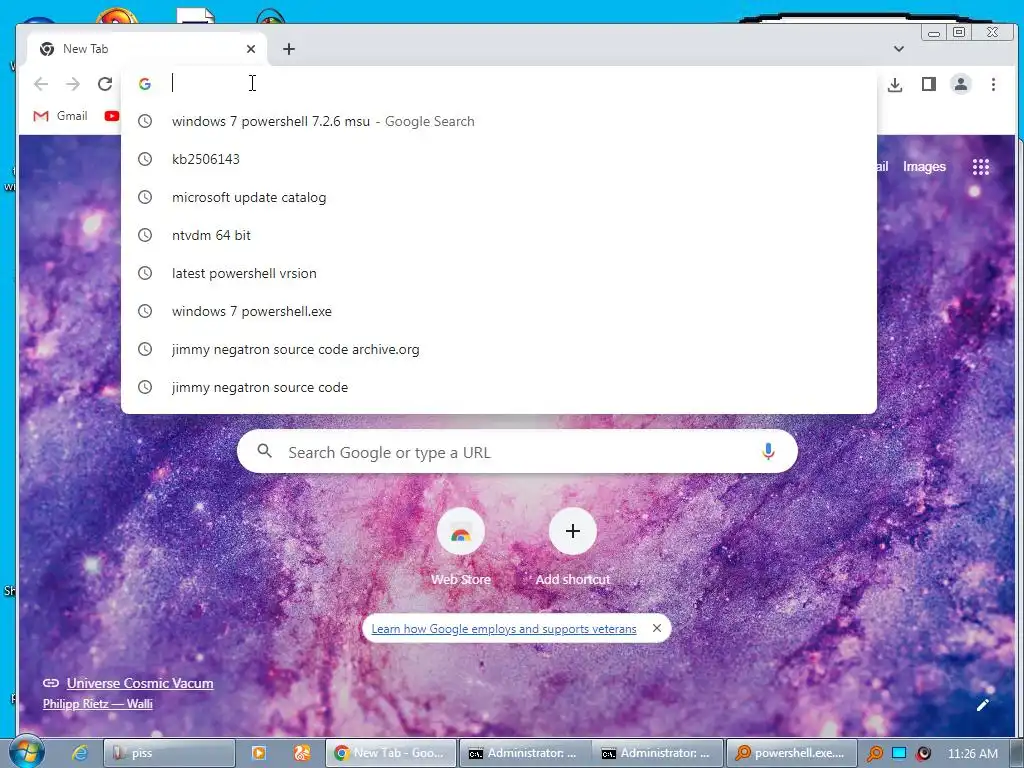Click the customize page pencil icon
The width and height of the screenshot is (1024, 768).
pyautogui.click(x=983, y=705)
